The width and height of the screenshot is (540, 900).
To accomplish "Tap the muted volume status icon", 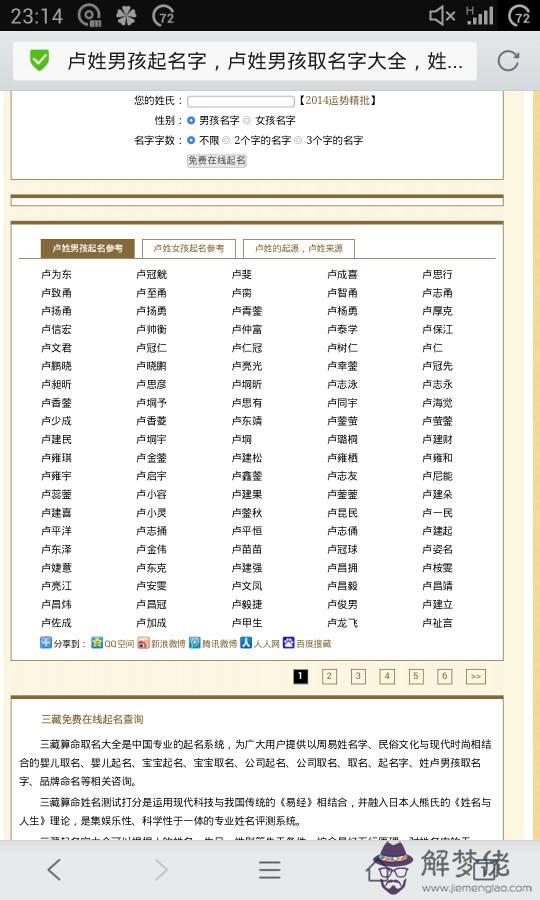I will click(442, 15).
